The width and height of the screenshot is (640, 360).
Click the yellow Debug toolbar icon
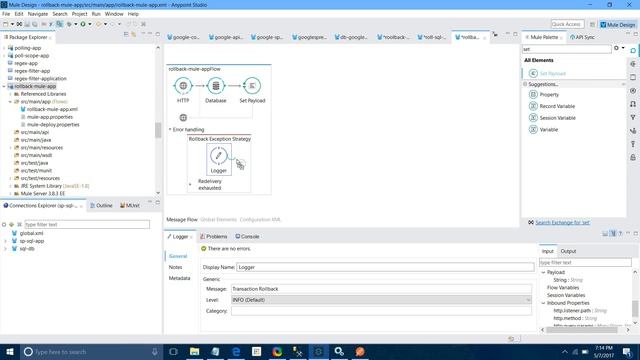[x=98, y=24]
